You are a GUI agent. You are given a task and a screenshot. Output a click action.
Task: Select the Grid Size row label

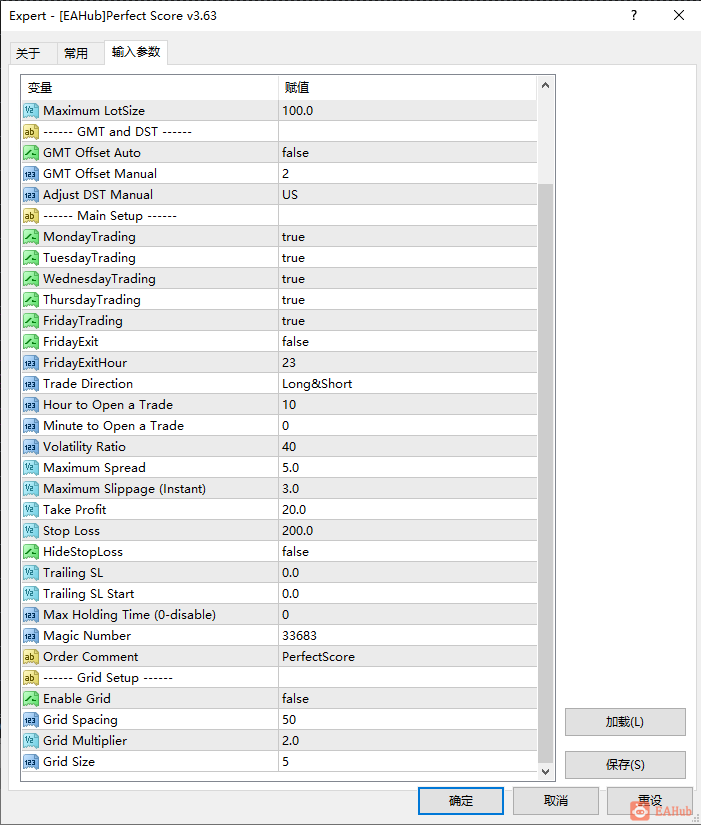pos(69,762)
